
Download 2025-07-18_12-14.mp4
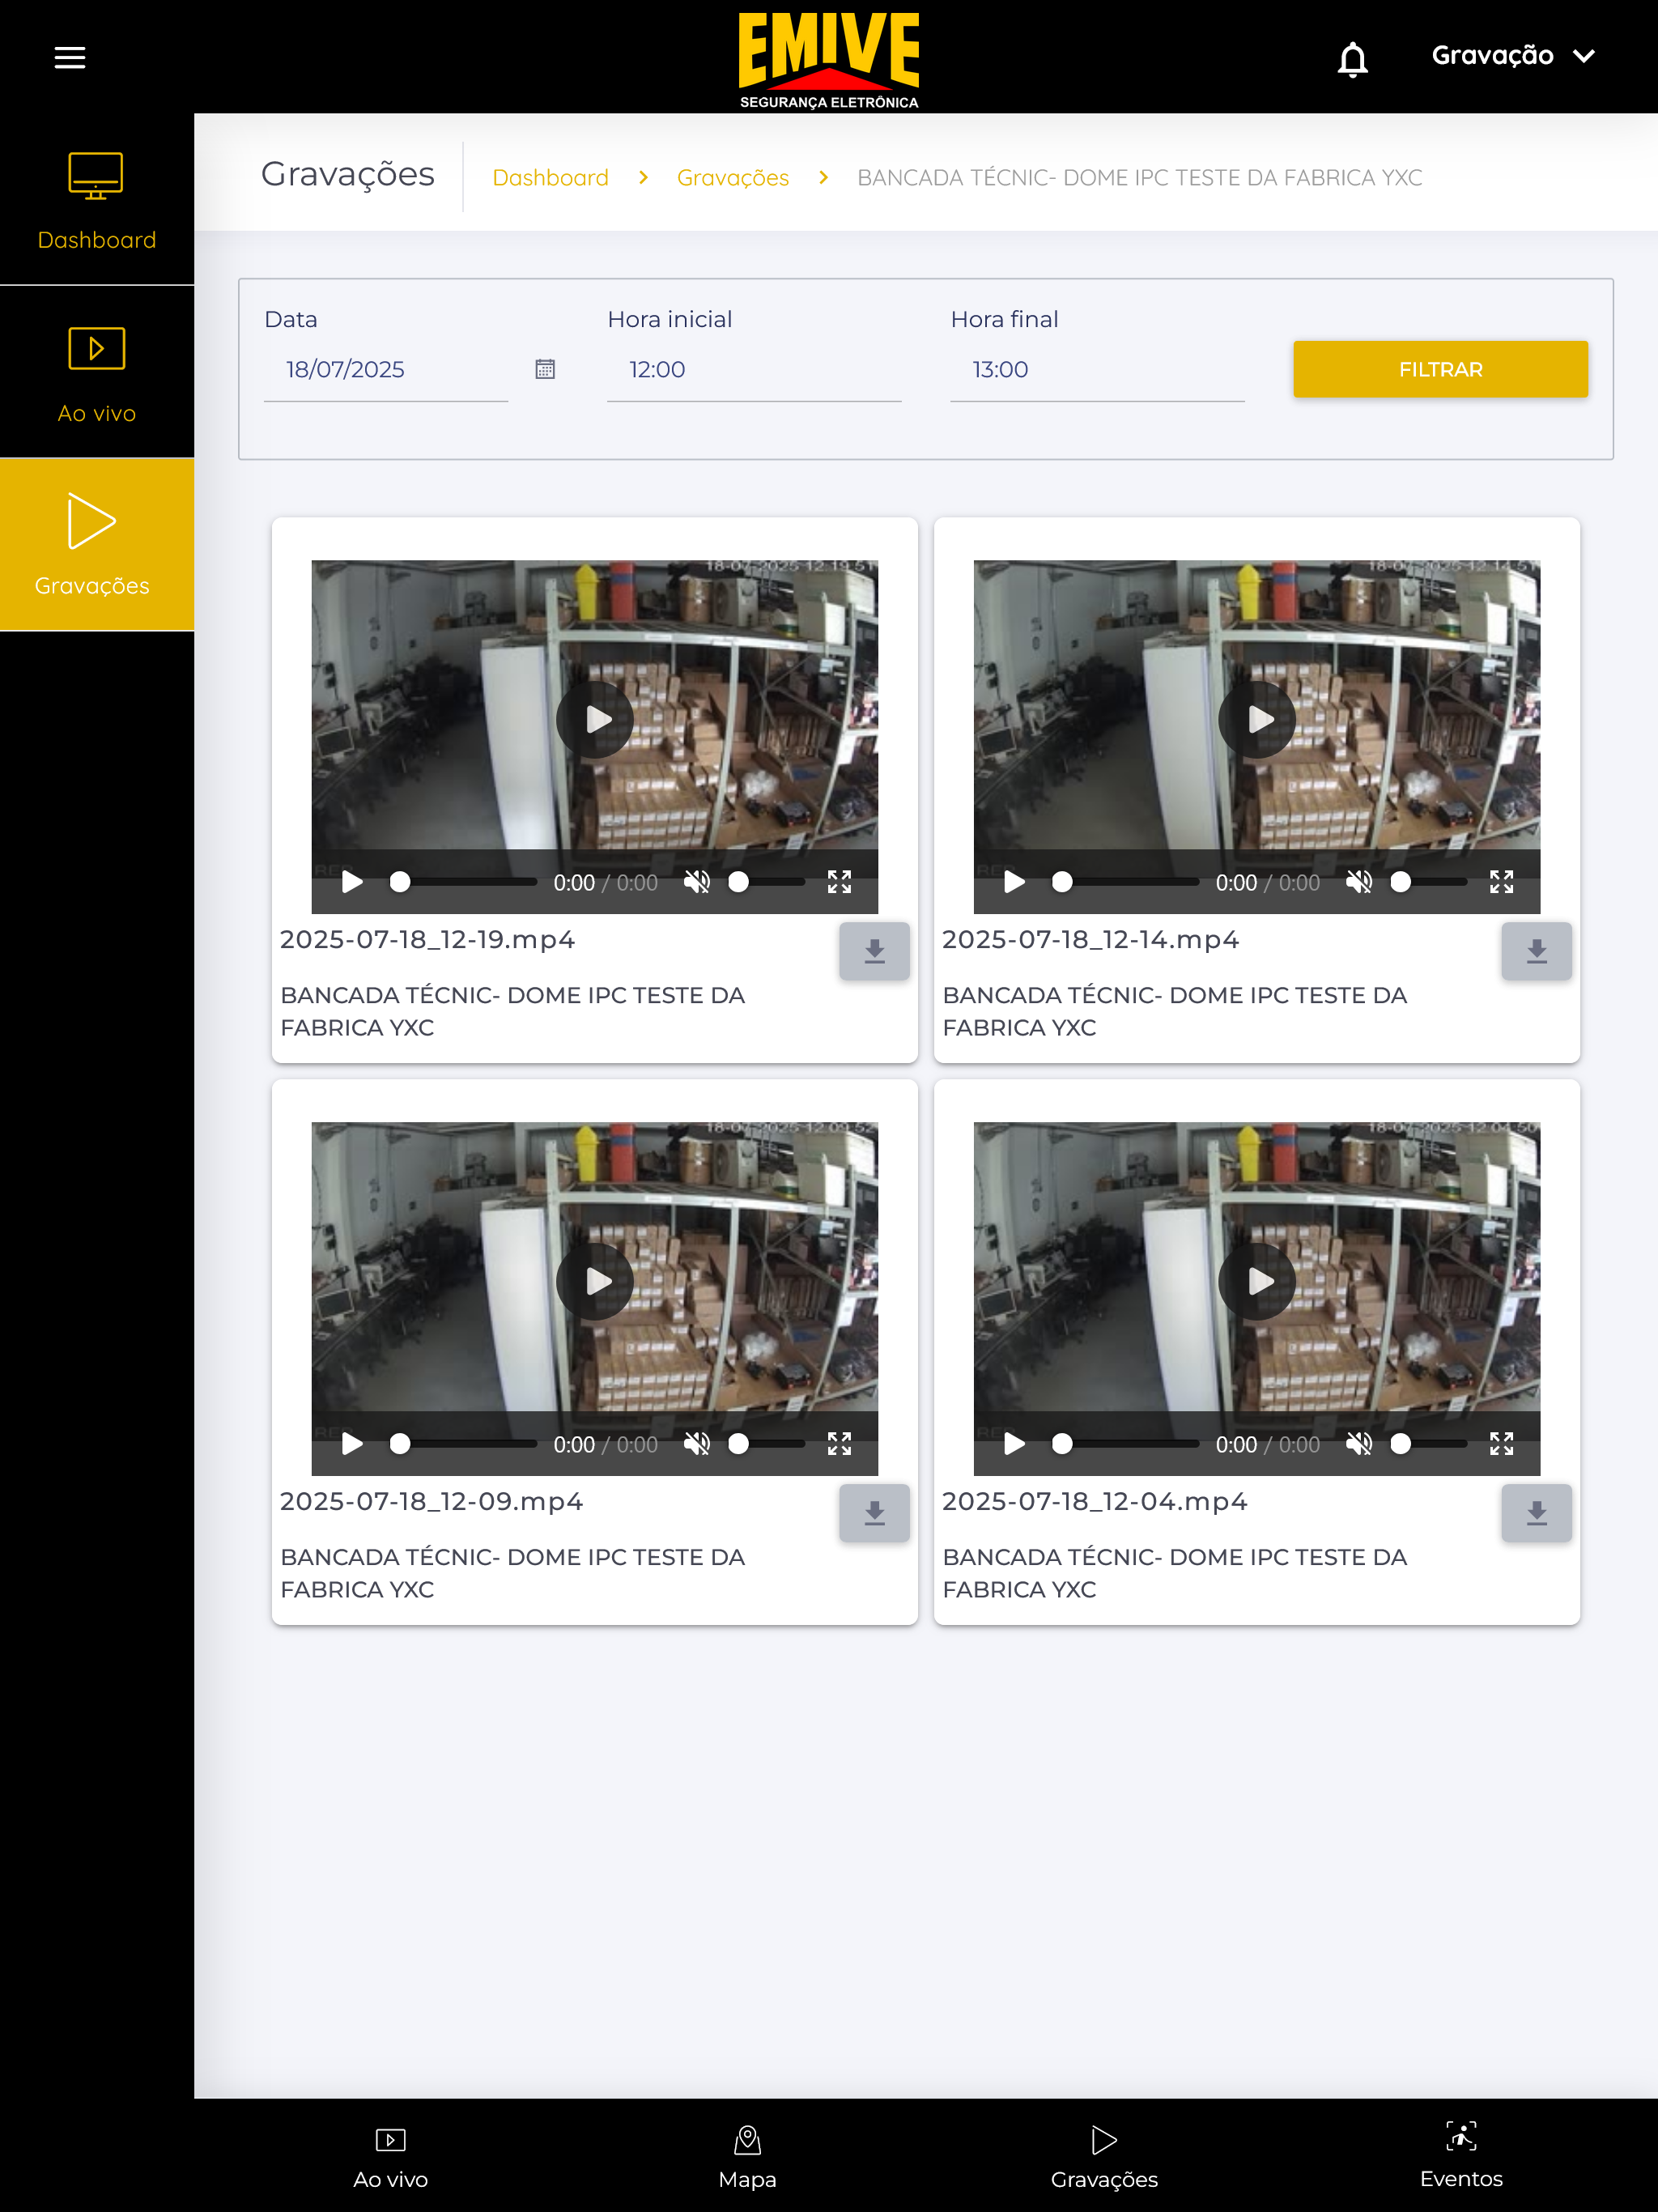tap(1536, 951)
